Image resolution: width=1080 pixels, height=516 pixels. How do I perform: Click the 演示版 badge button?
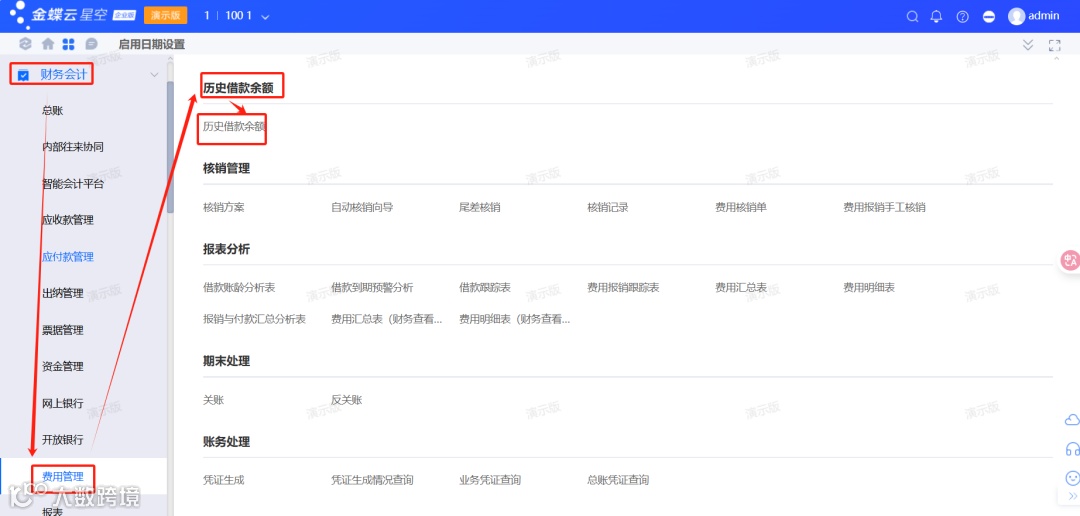165,15
